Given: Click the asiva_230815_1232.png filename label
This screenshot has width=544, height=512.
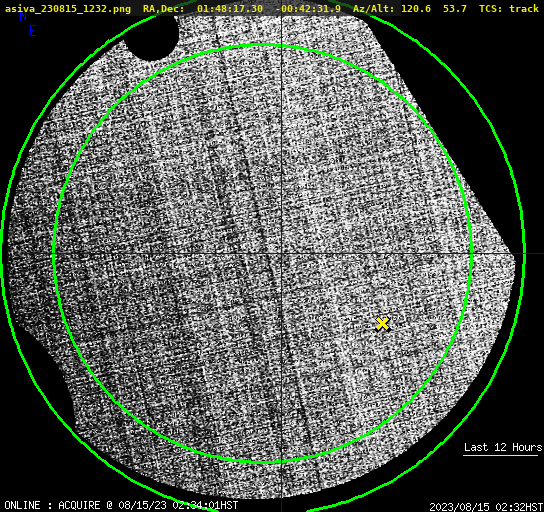Looking at the screenshot, I should [68, 8].
